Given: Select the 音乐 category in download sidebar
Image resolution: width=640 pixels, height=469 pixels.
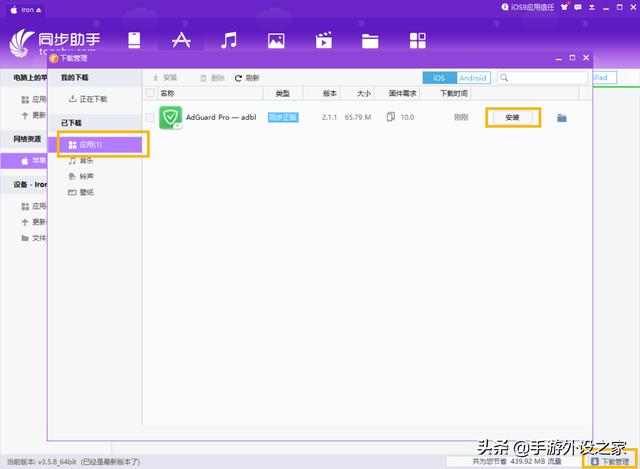Looking at the screenshot, I should [x=81, y=161].
